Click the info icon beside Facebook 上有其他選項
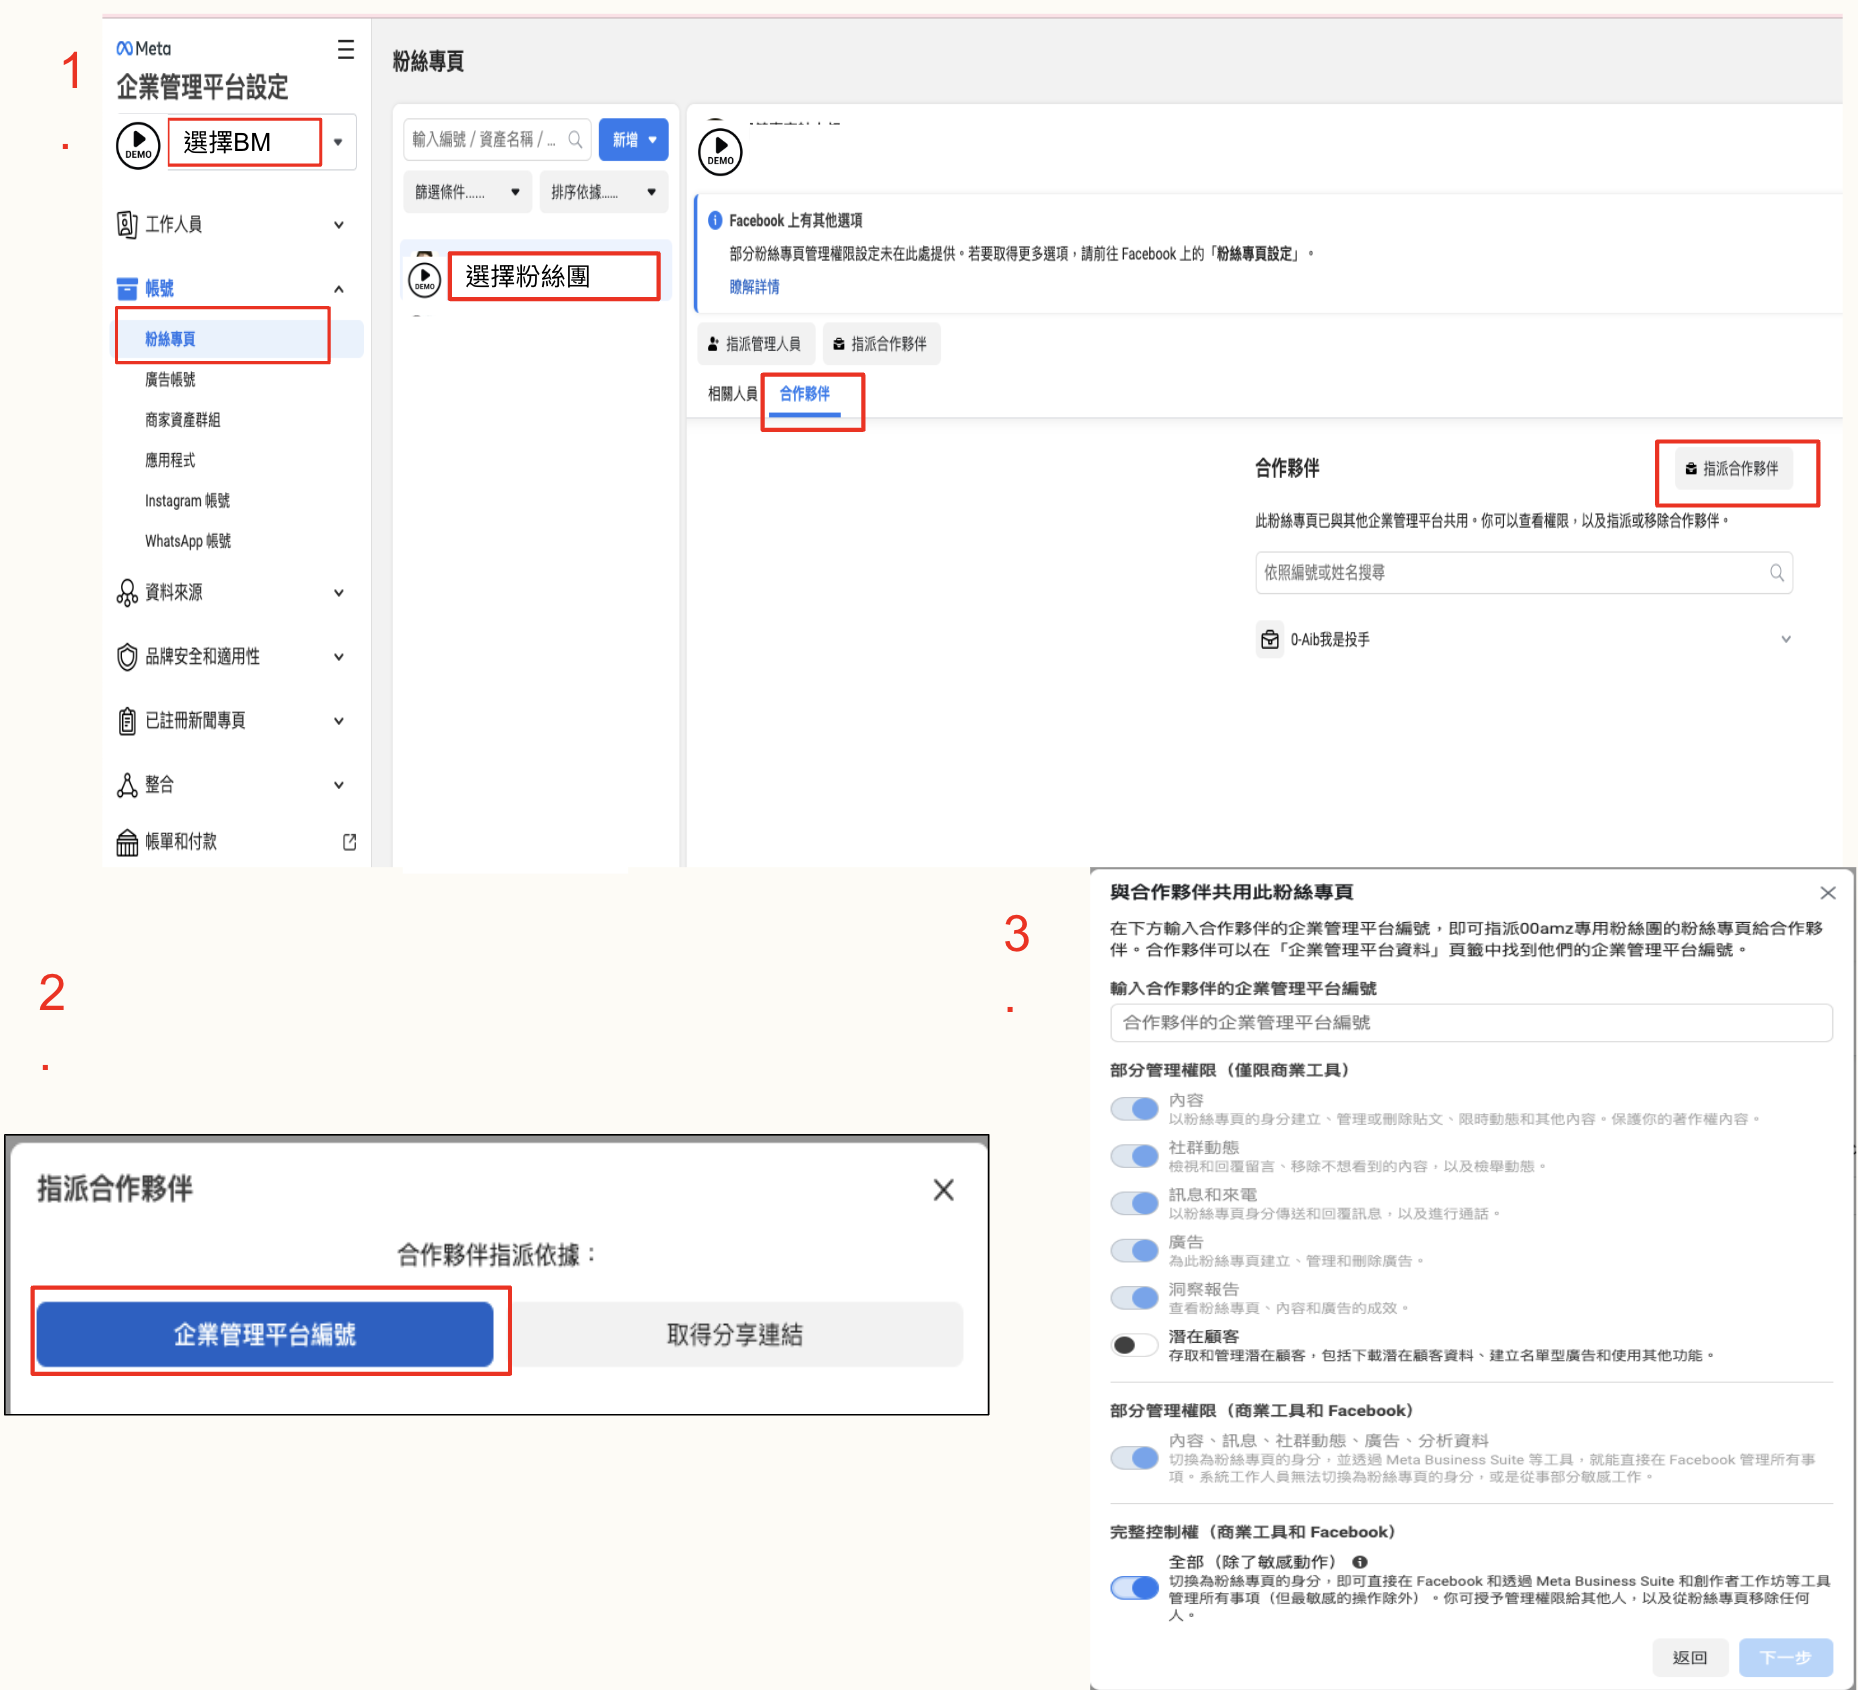This screenshot has height=1690, width=1858. pos(714,220)
